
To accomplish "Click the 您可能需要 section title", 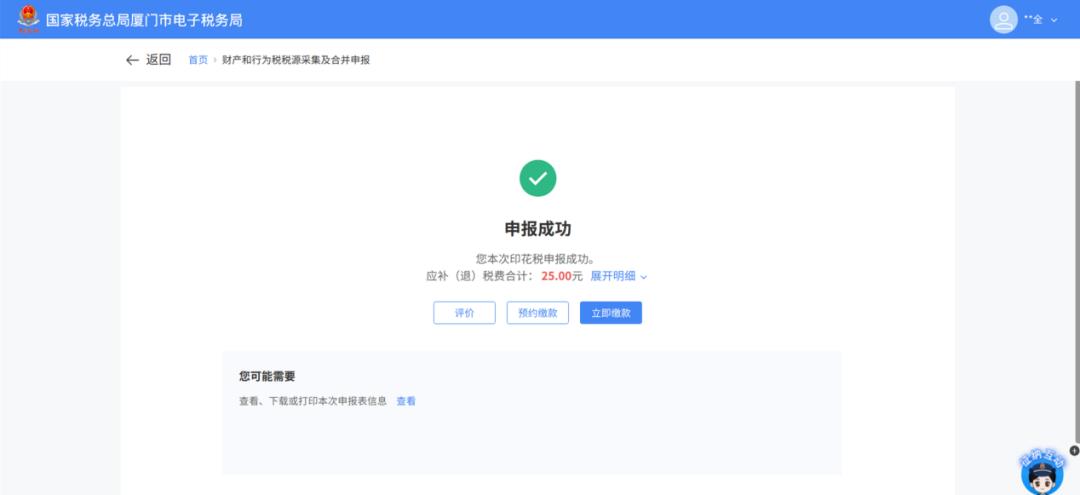I will [267, 377].
